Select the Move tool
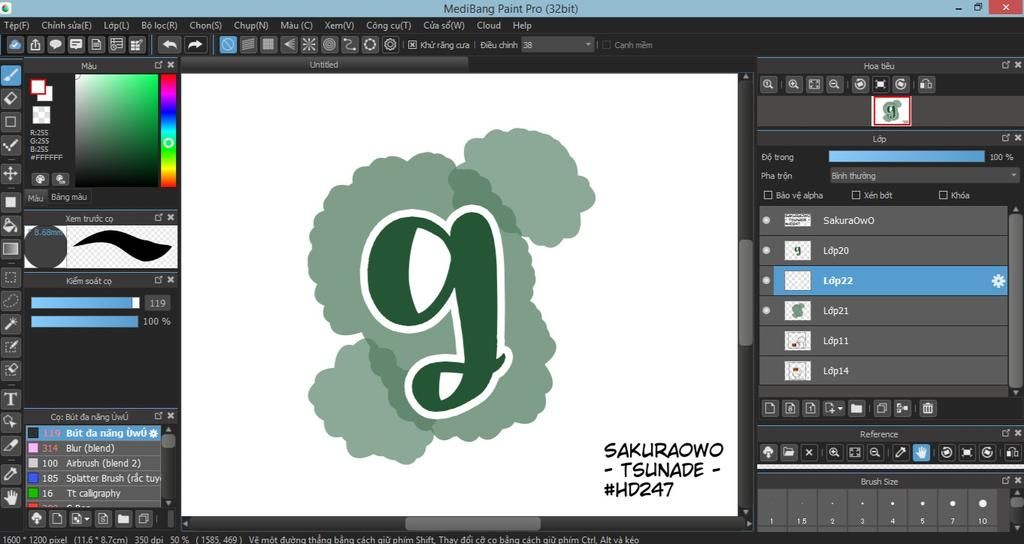1024x544 pixels. point(10,173)
